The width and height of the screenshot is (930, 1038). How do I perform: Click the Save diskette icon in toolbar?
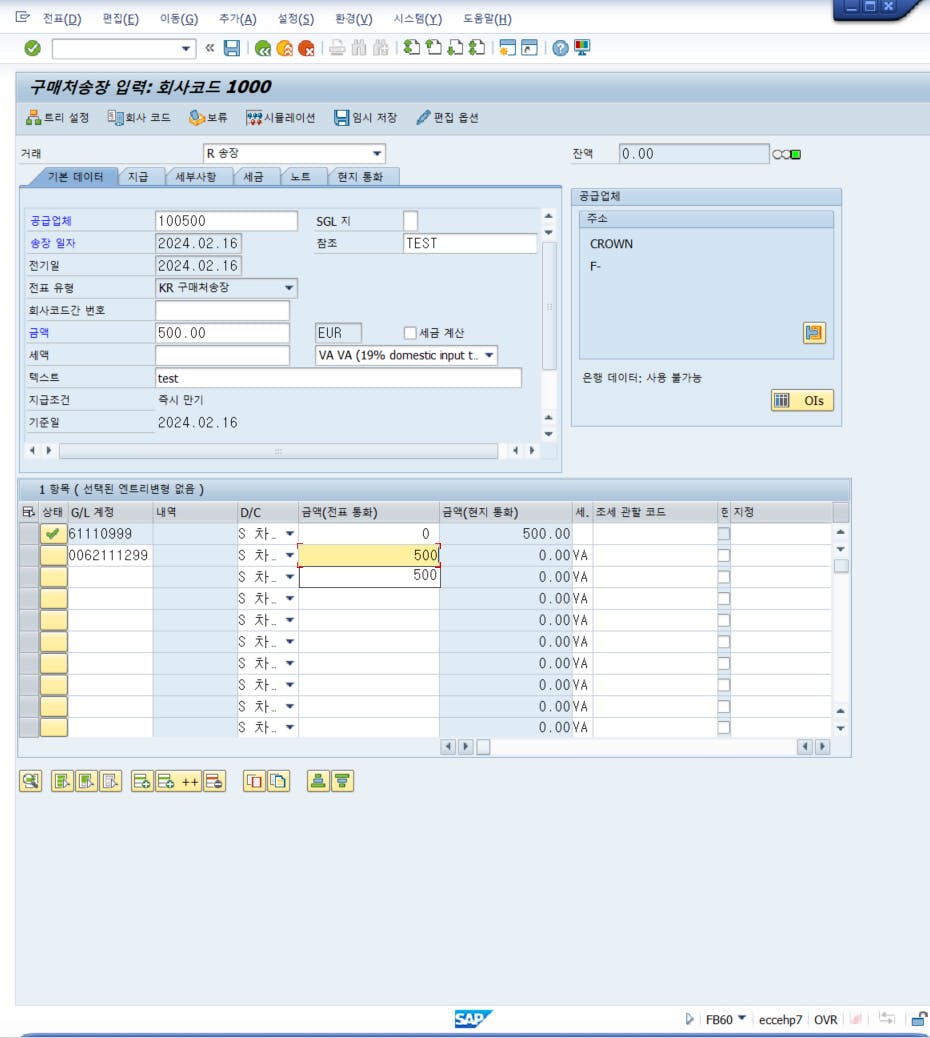pos(232,48)
